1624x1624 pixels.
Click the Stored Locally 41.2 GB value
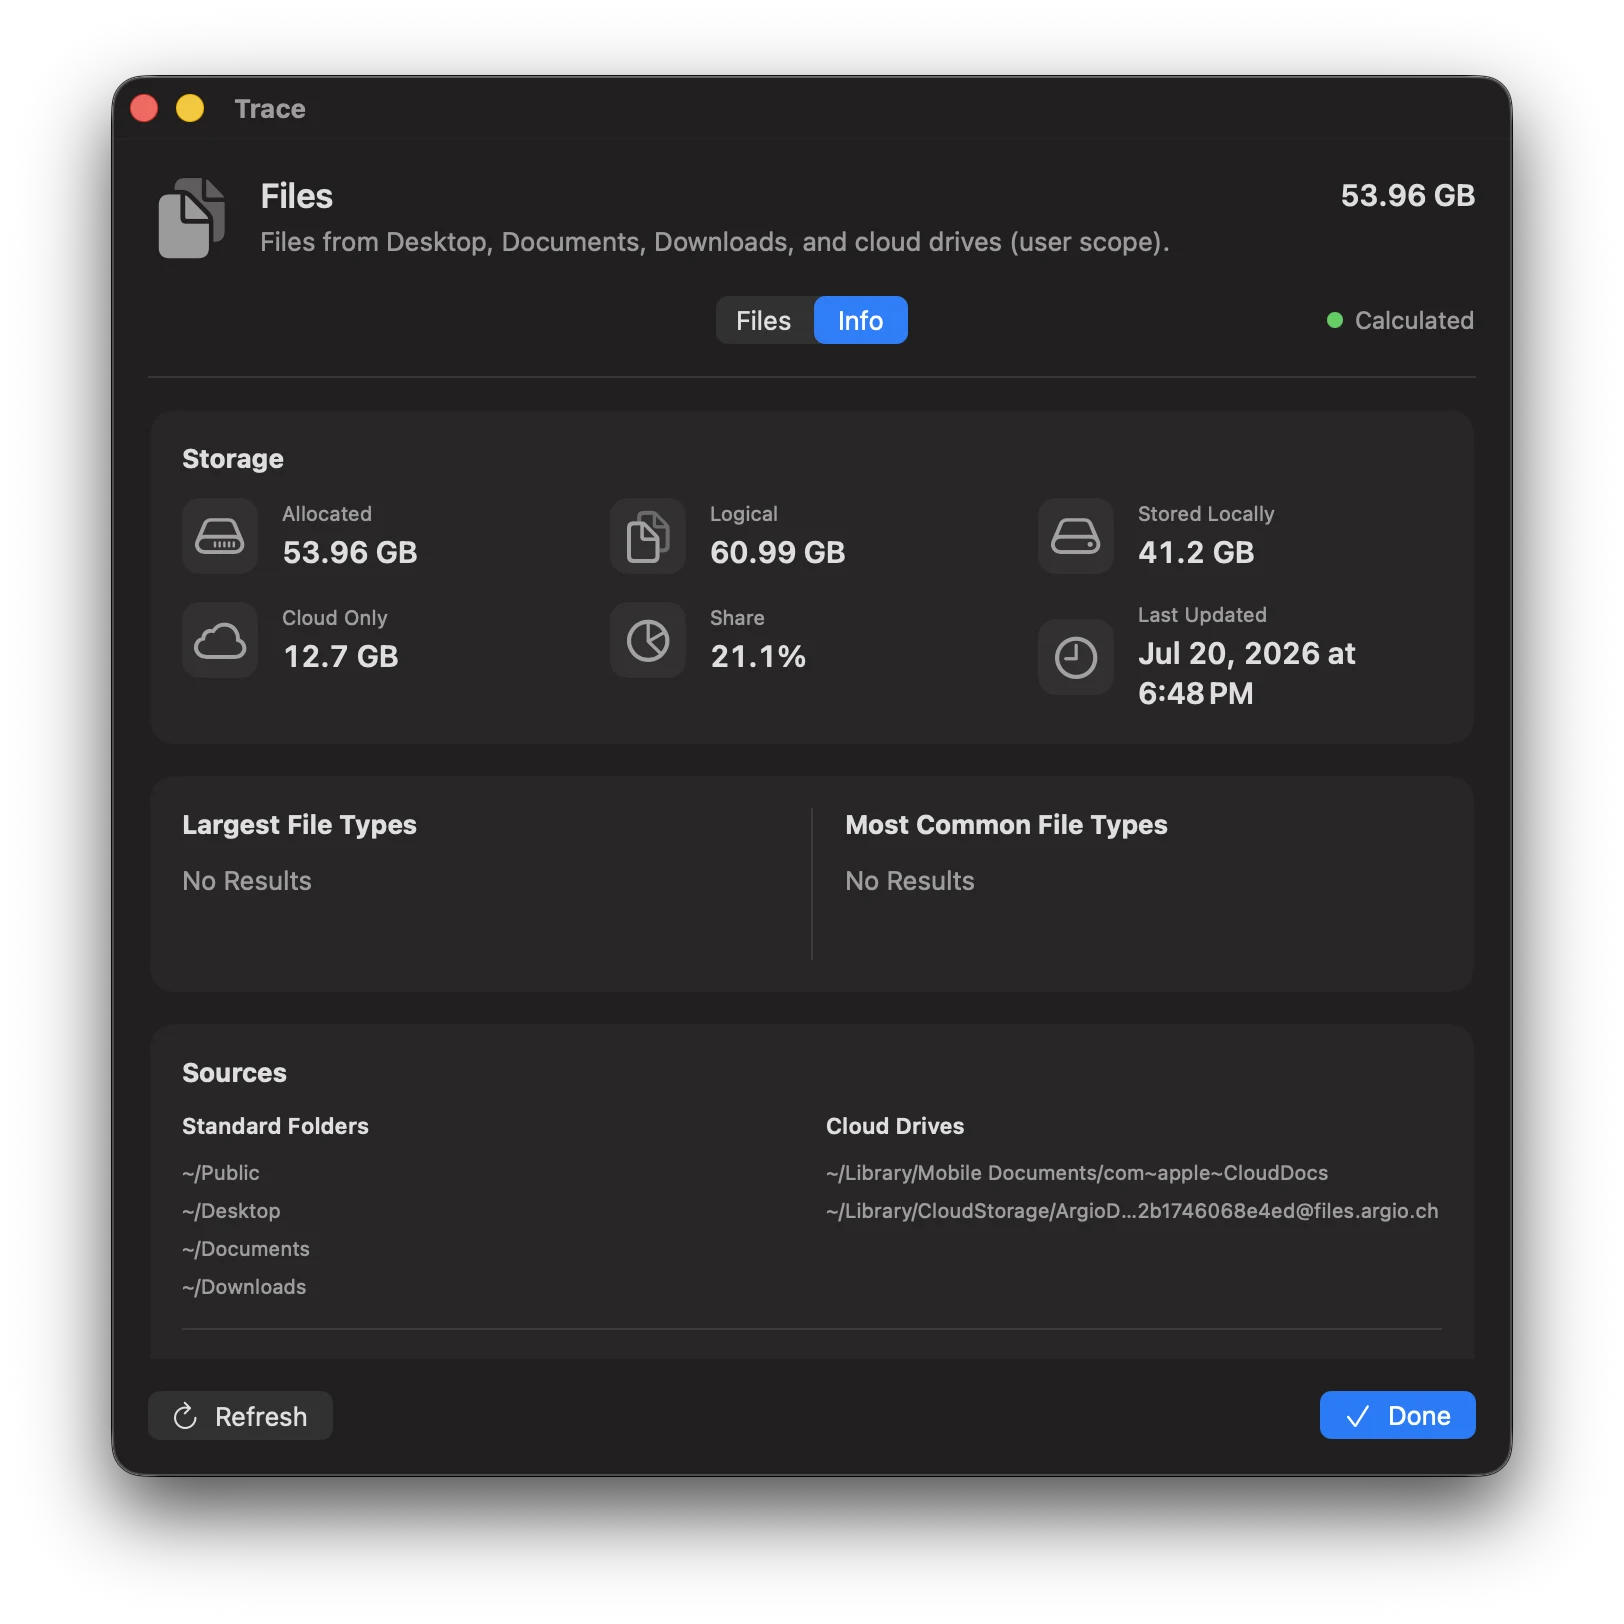pos(1196,552)
